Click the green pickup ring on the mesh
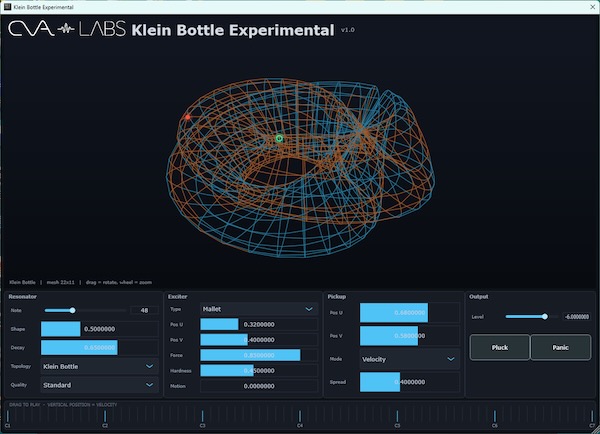Viewport: 600px width, 434px height. coord(279,139)
